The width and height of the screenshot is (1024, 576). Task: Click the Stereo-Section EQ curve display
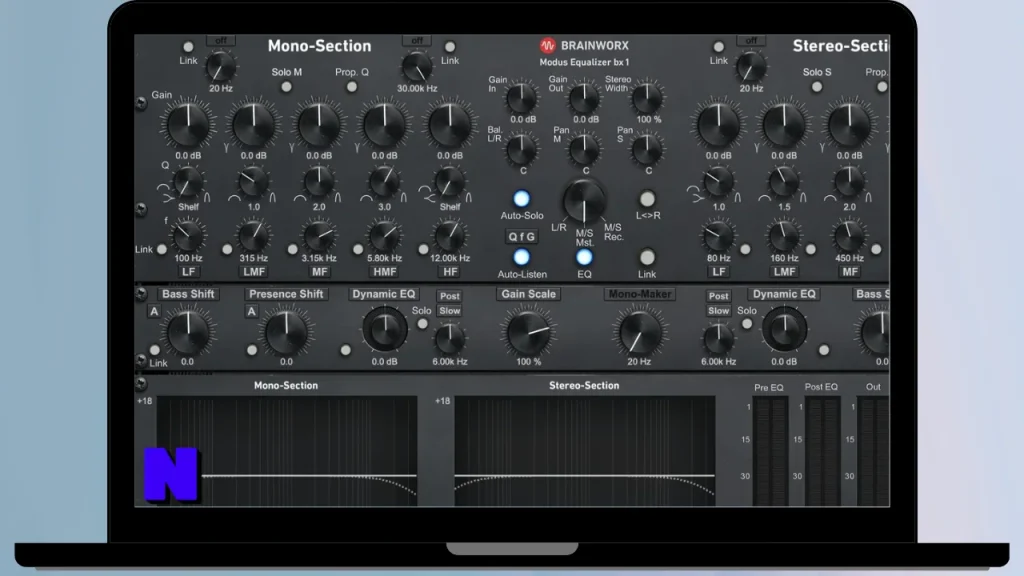click(x=584, y=451)
